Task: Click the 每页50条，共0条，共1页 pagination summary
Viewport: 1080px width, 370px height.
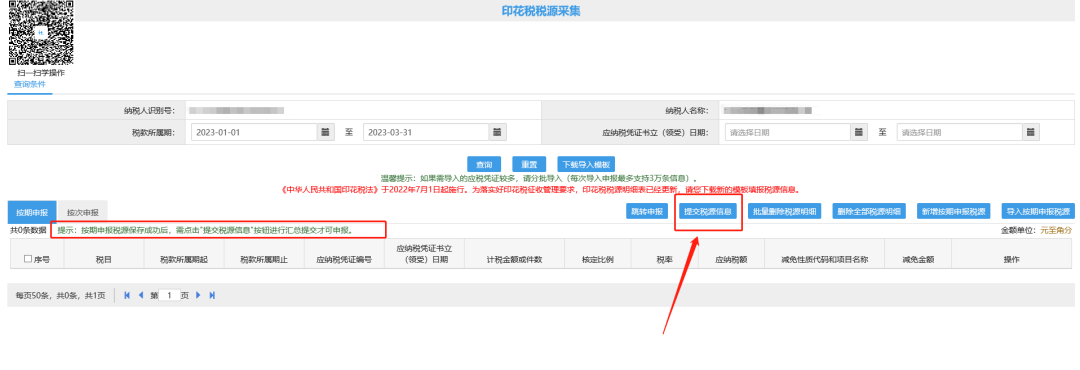Action: point(61,295)
